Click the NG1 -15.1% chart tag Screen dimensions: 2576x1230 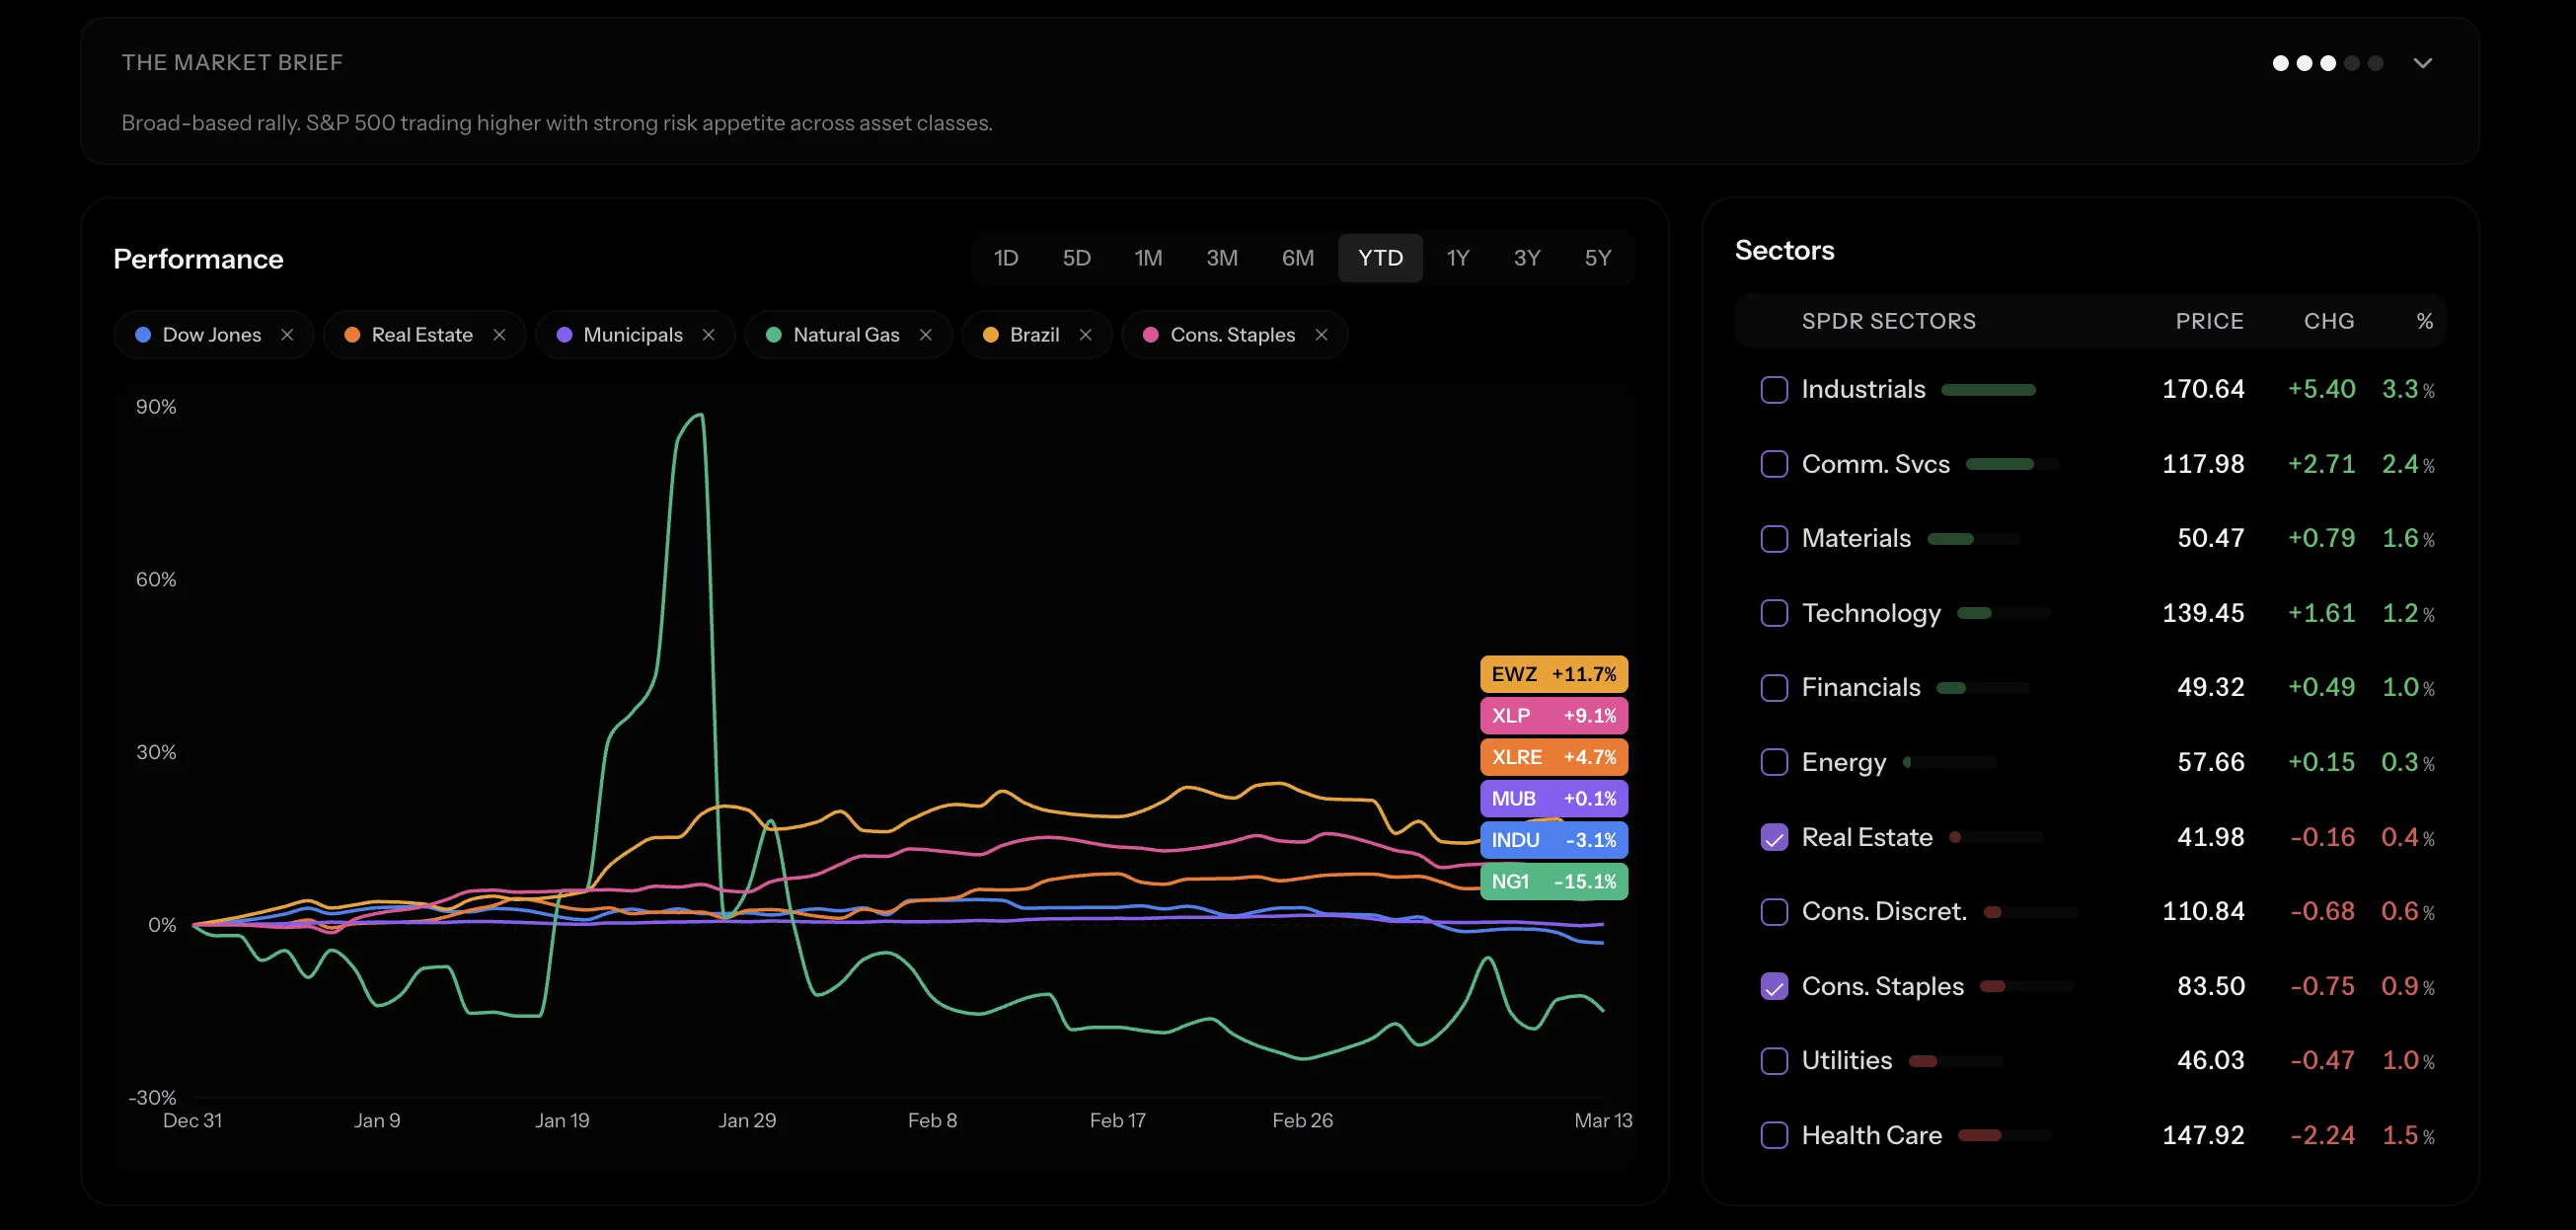1553,882
